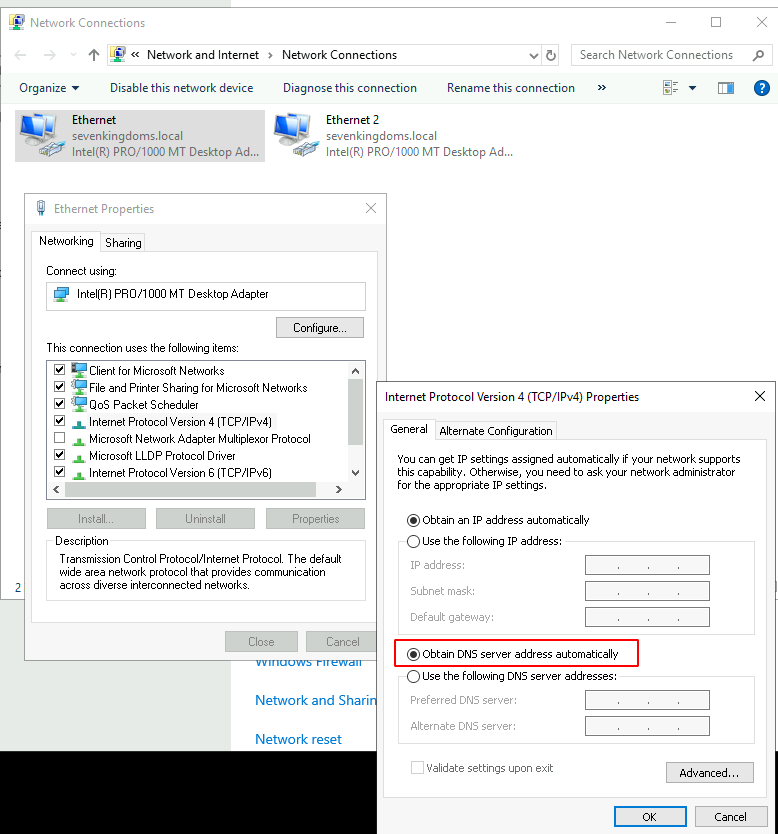
Task: Click the address bar location icon
Action: click(x=118, y=54)
